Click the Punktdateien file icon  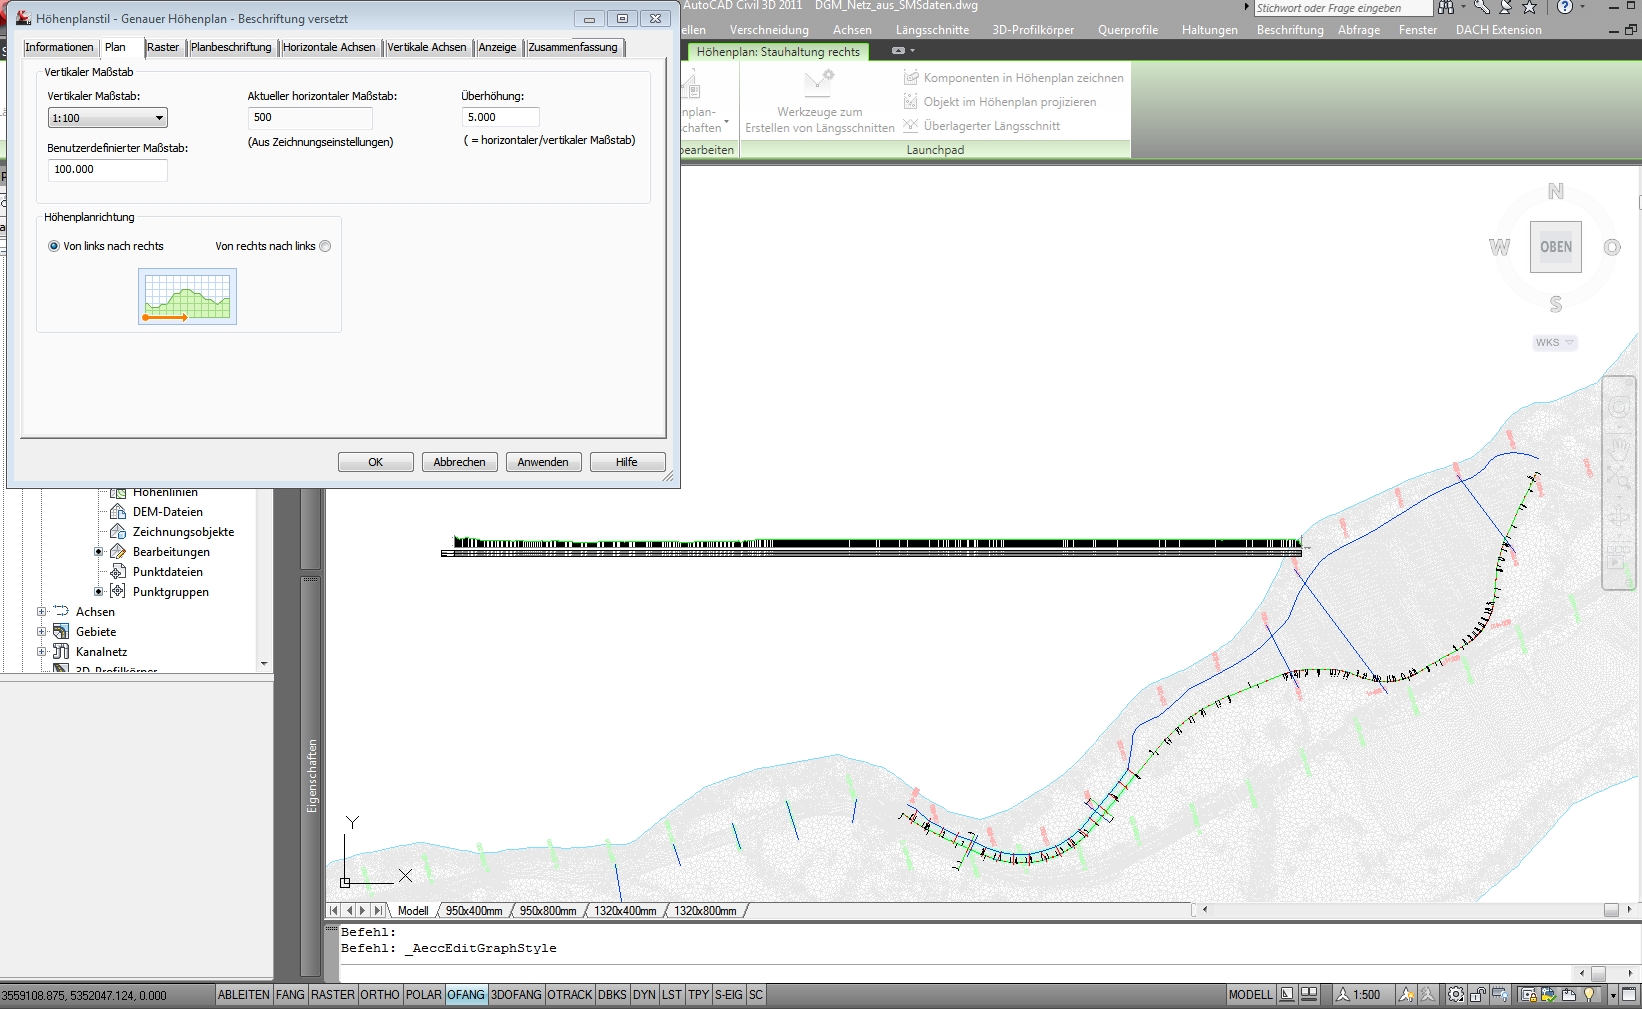(x=118, y=571)
